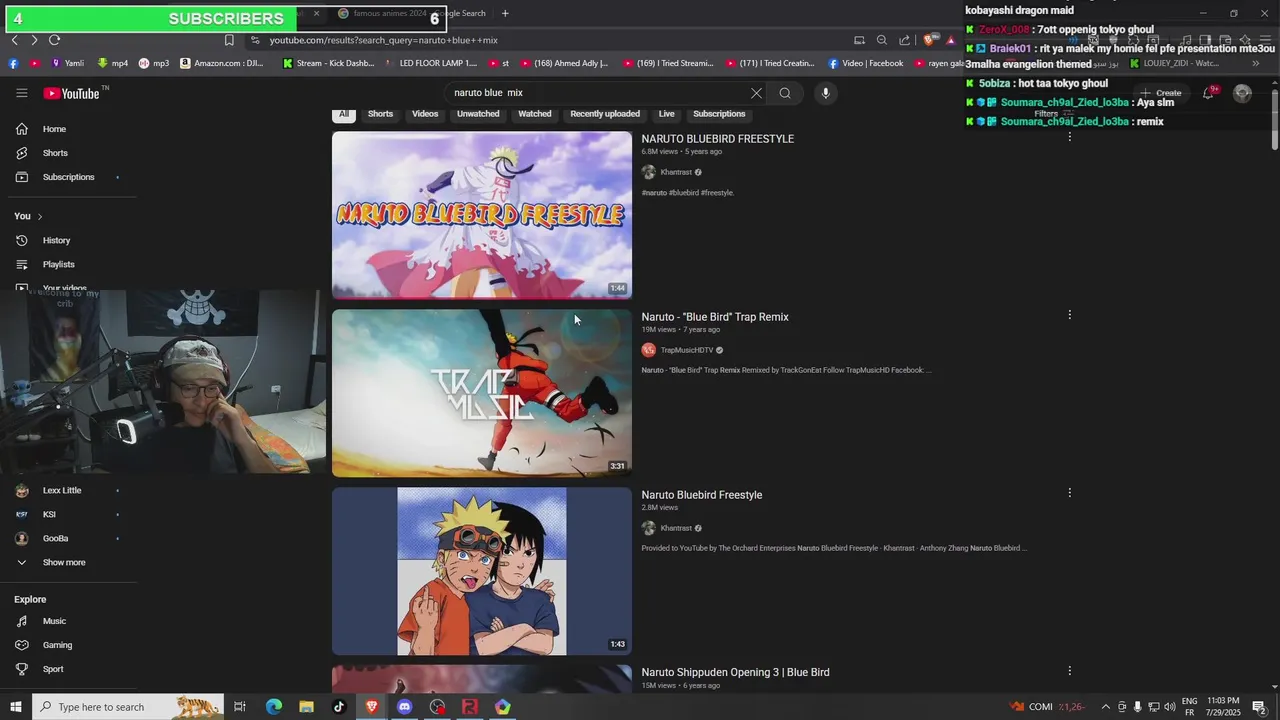The width and height of the screenshot is (1280, 720).
Task: Open KSI channel subscription
Action: tap(49, 514)
